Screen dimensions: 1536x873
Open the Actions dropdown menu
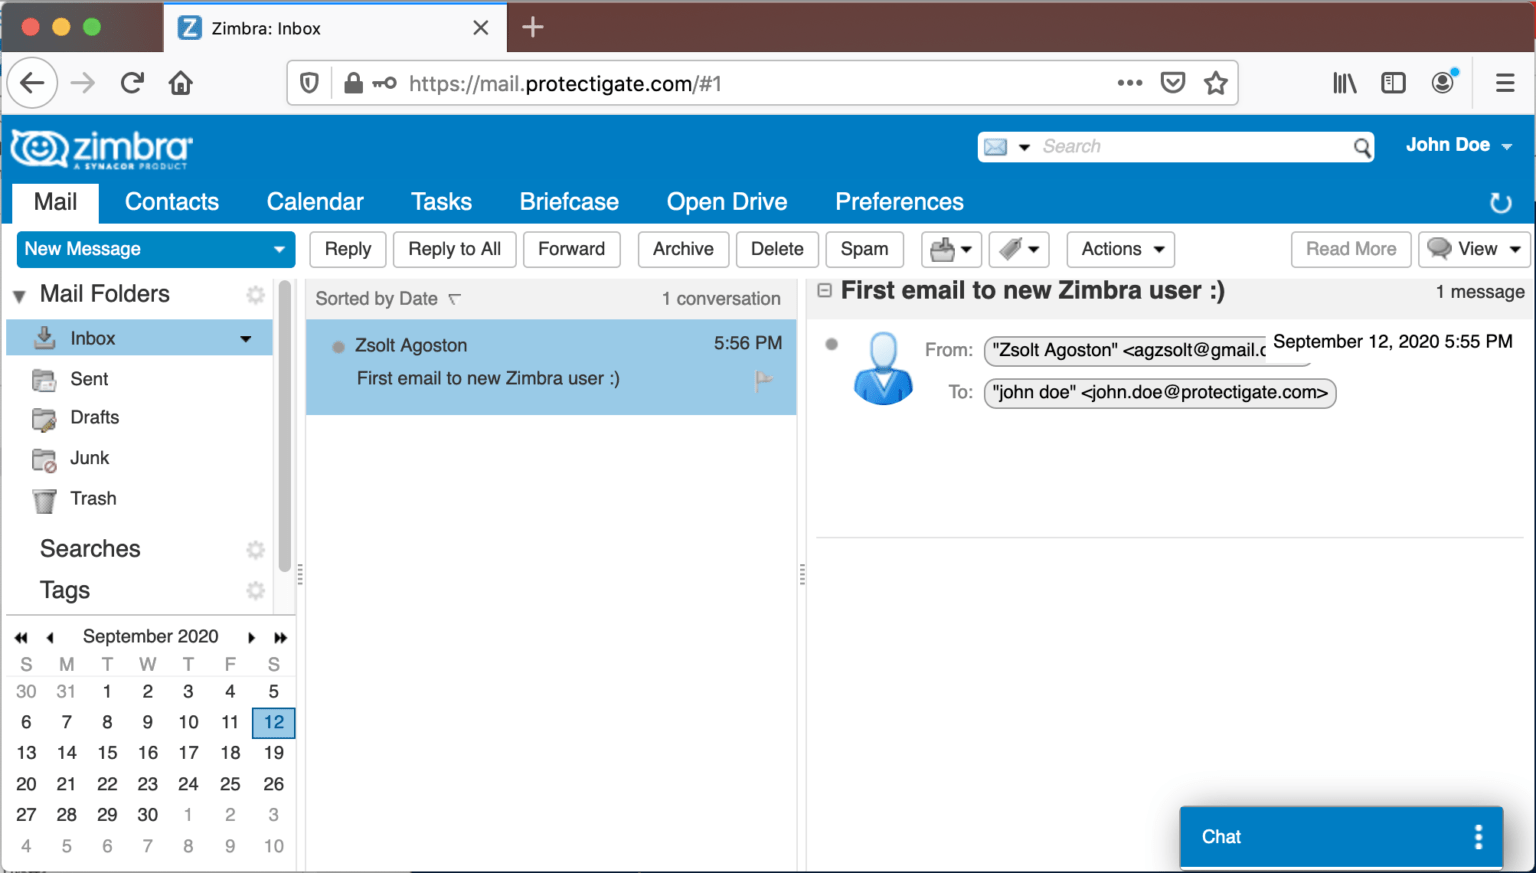point(1121,249)
